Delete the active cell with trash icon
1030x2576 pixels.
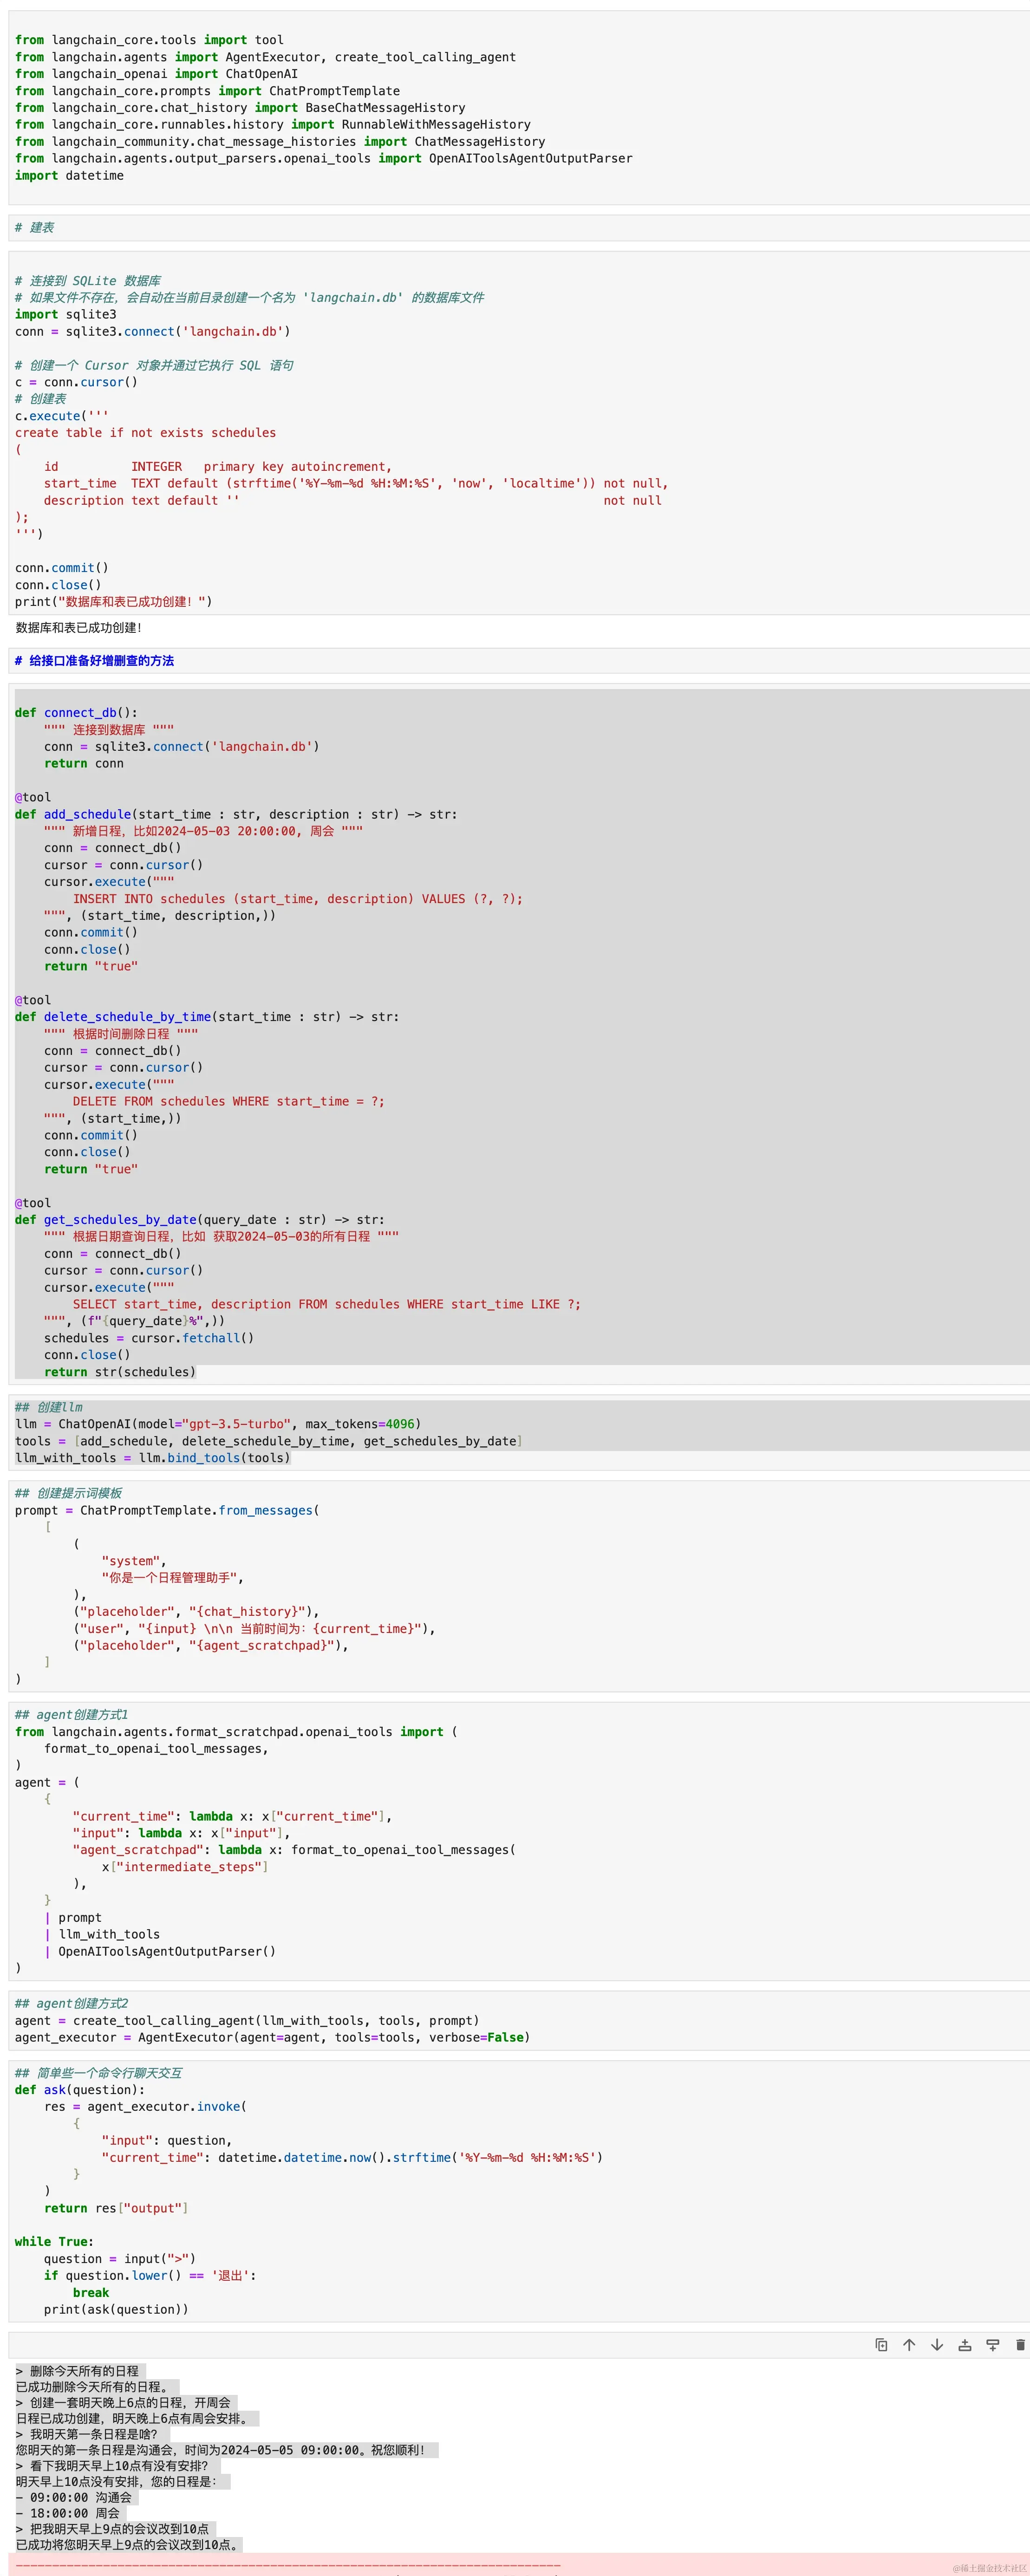pos(1020,2344)
